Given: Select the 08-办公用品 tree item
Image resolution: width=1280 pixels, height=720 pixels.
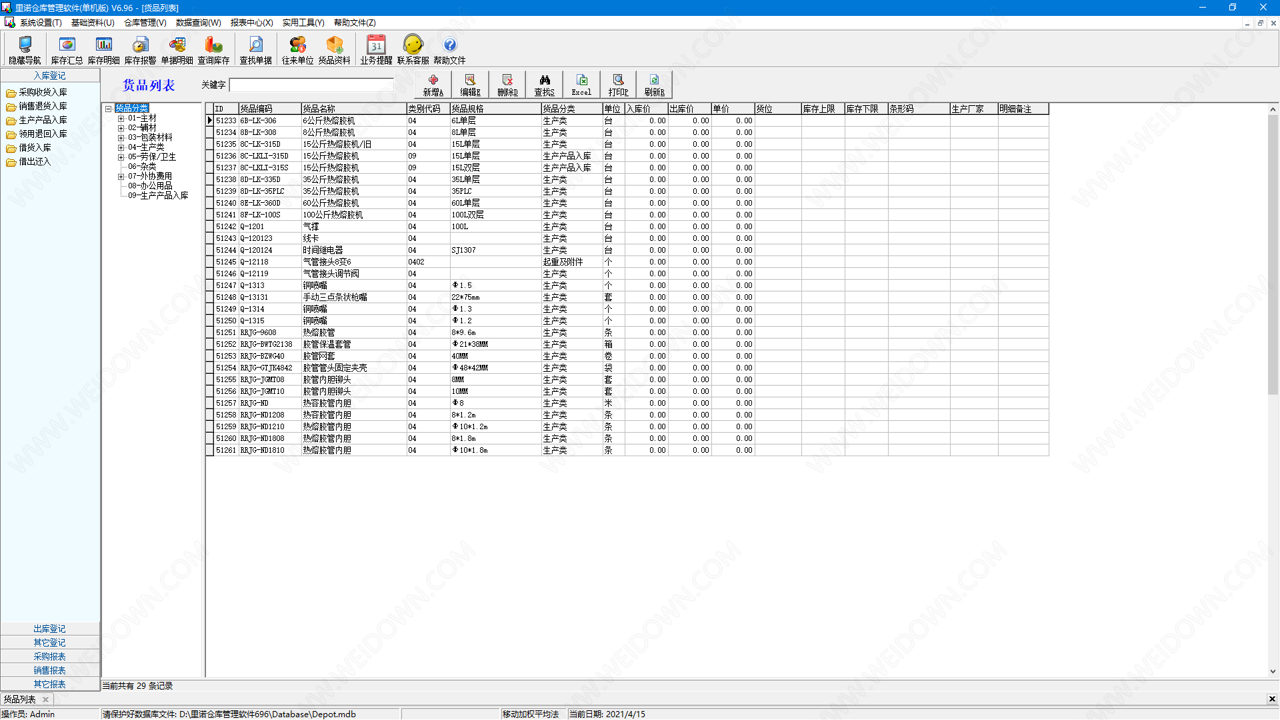Looking at the screenshot, I should click(150, 186).
